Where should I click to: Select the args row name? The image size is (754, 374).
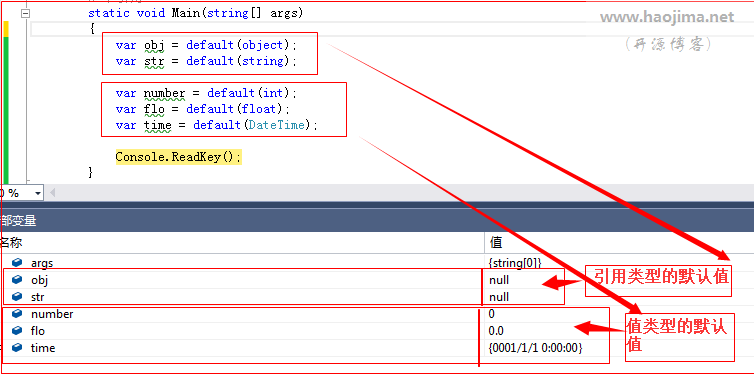(x=42, y=263)
